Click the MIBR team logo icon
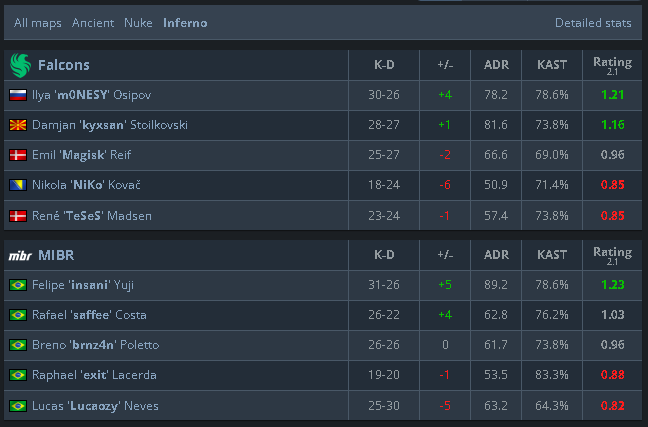The image size is (648, 427). tap(20, 256)
